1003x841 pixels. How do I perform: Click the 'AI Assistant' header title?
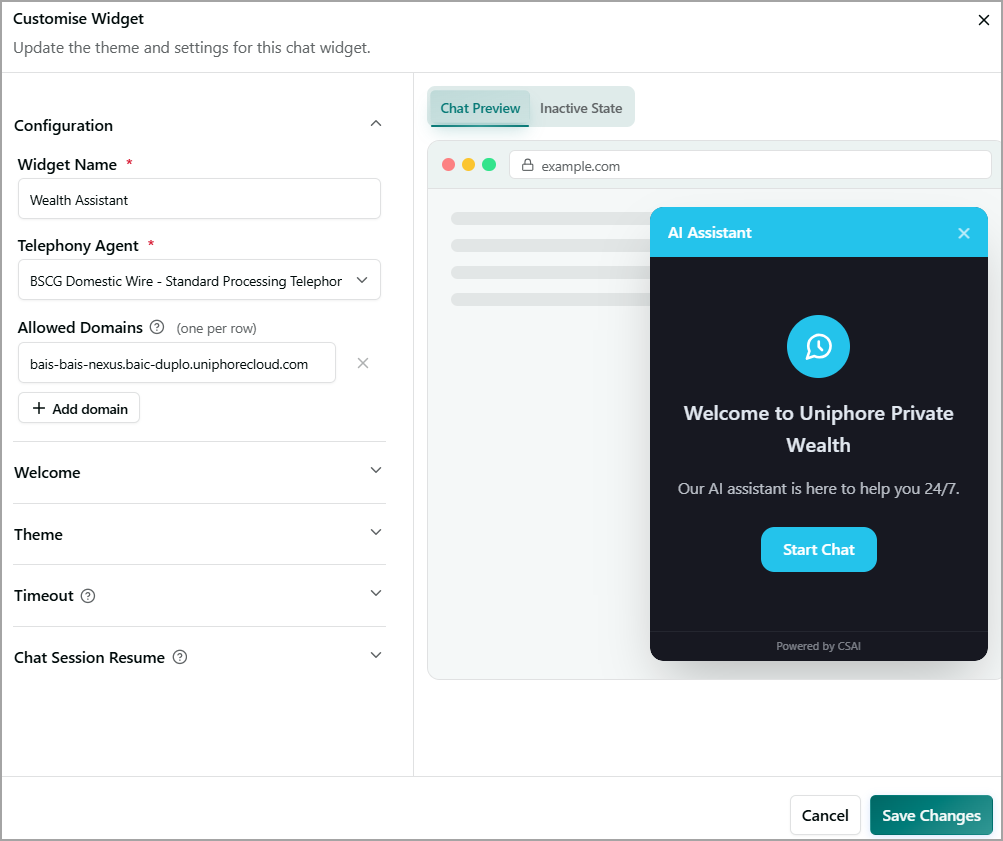click(x=709, y=233)
